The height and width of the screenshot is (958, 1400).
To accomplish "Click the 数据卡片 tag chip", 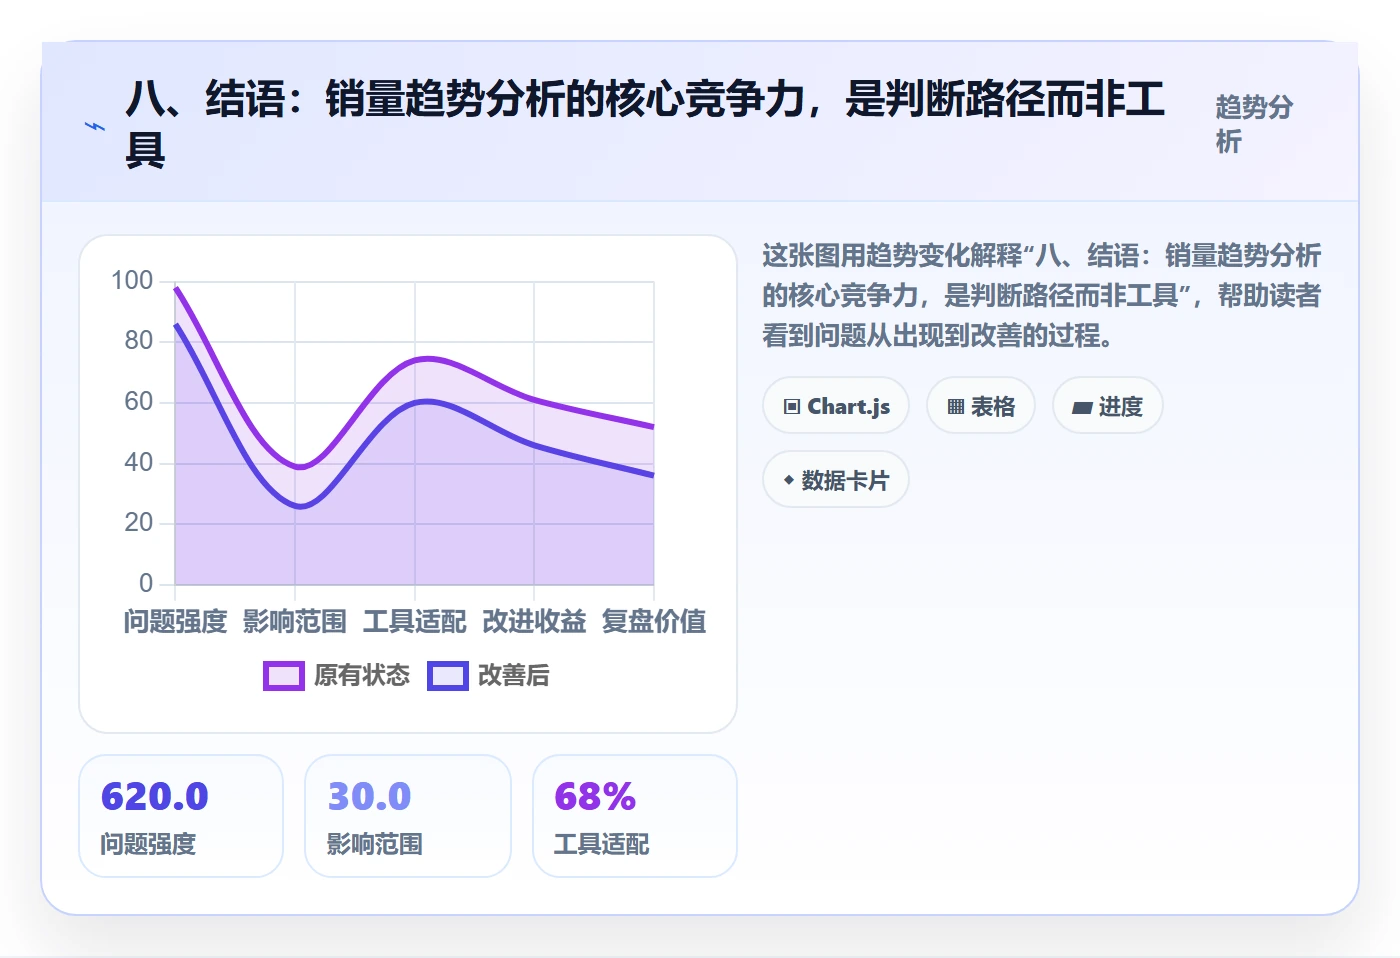I will (x=836, y=480).
